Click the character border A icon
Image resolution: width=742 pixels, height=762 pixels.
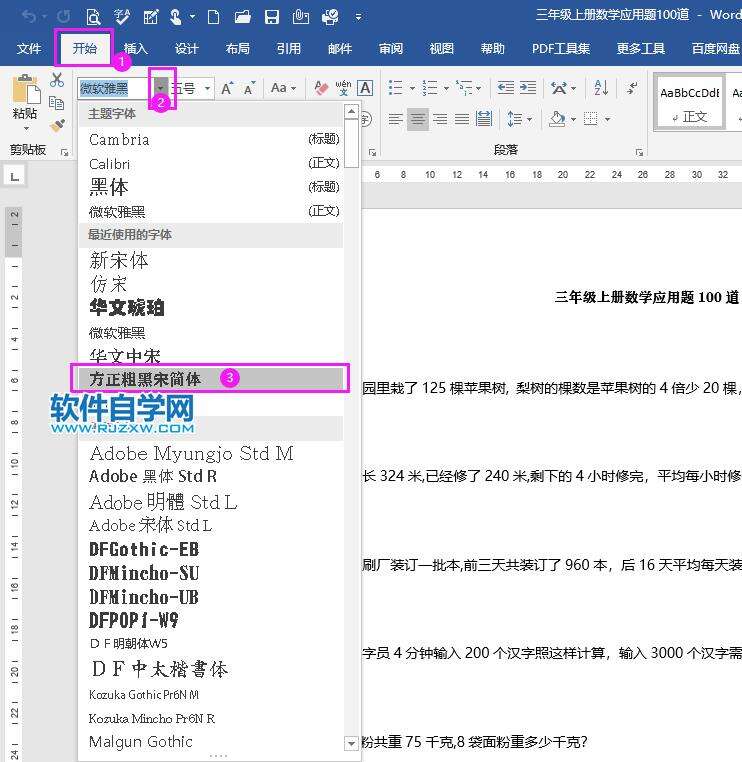tap(365, 88)
